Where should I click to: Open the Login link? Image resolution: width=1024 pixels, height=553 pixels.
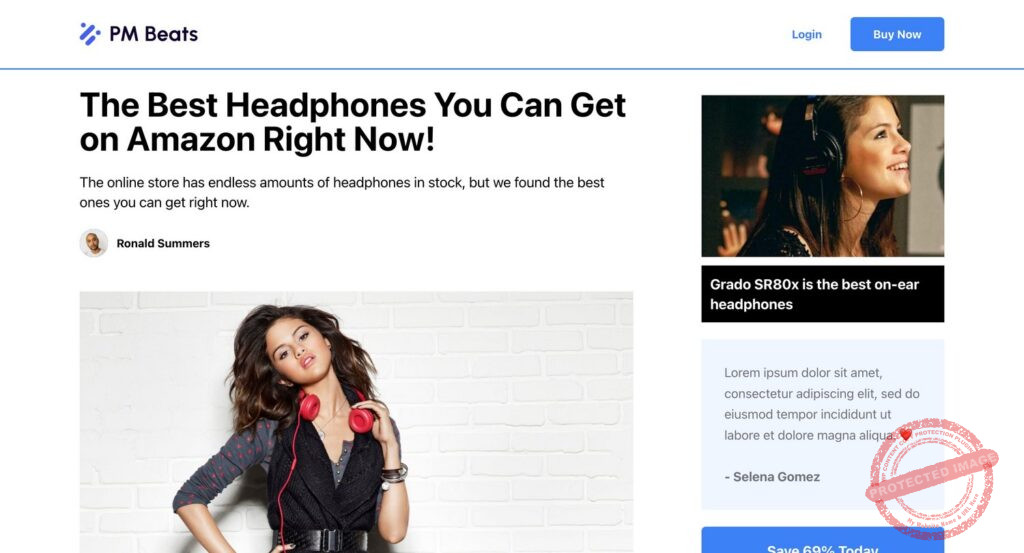pyautogui.click(x=807, y=35)
